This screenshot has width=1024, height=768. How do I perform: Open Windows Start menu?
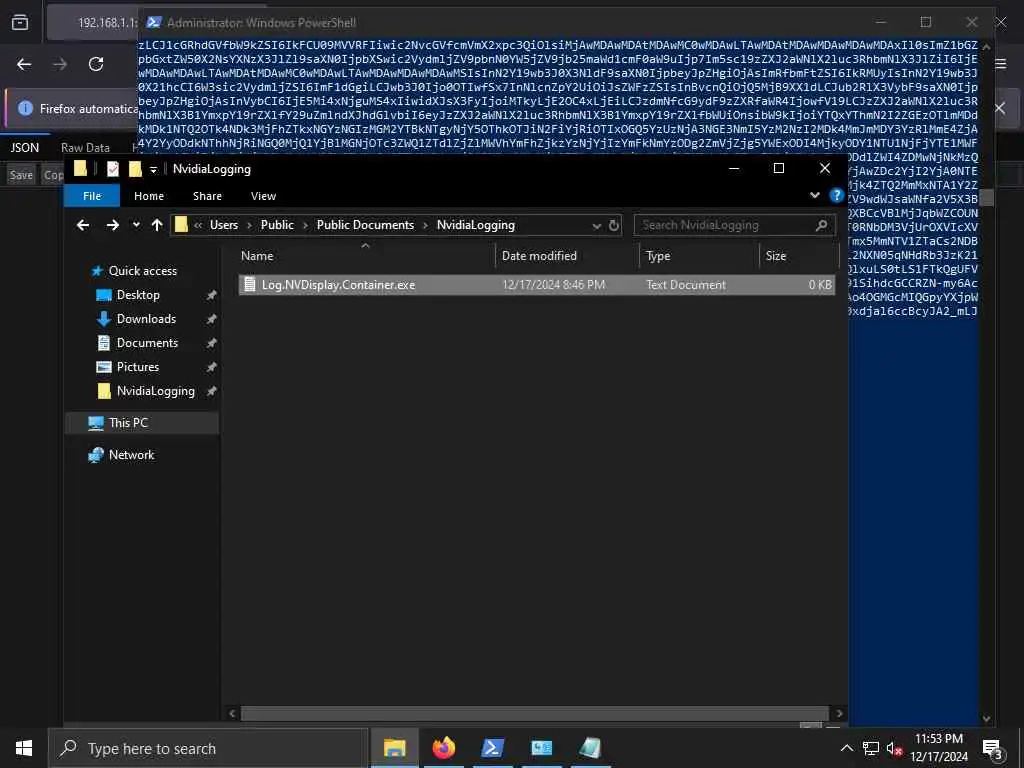[x=24, y=748]
